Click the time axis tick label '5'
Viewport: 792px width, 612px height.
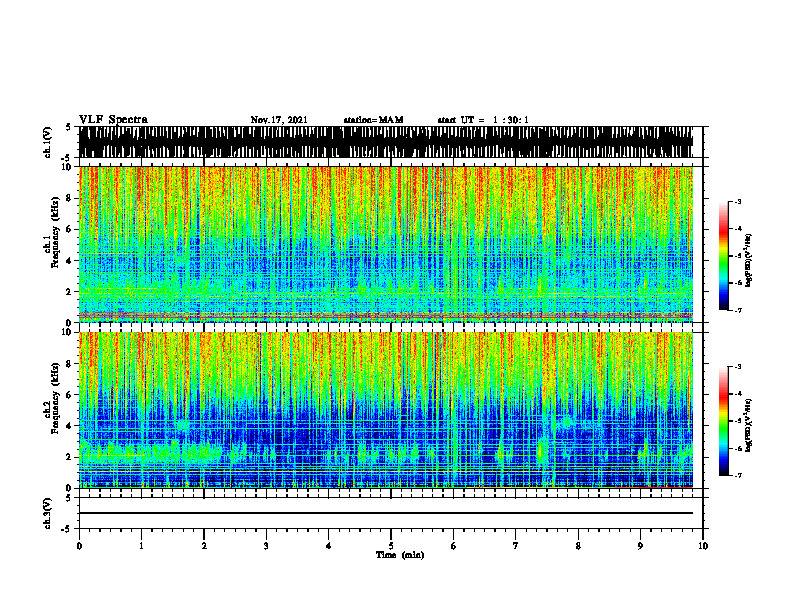coord(391,546)
